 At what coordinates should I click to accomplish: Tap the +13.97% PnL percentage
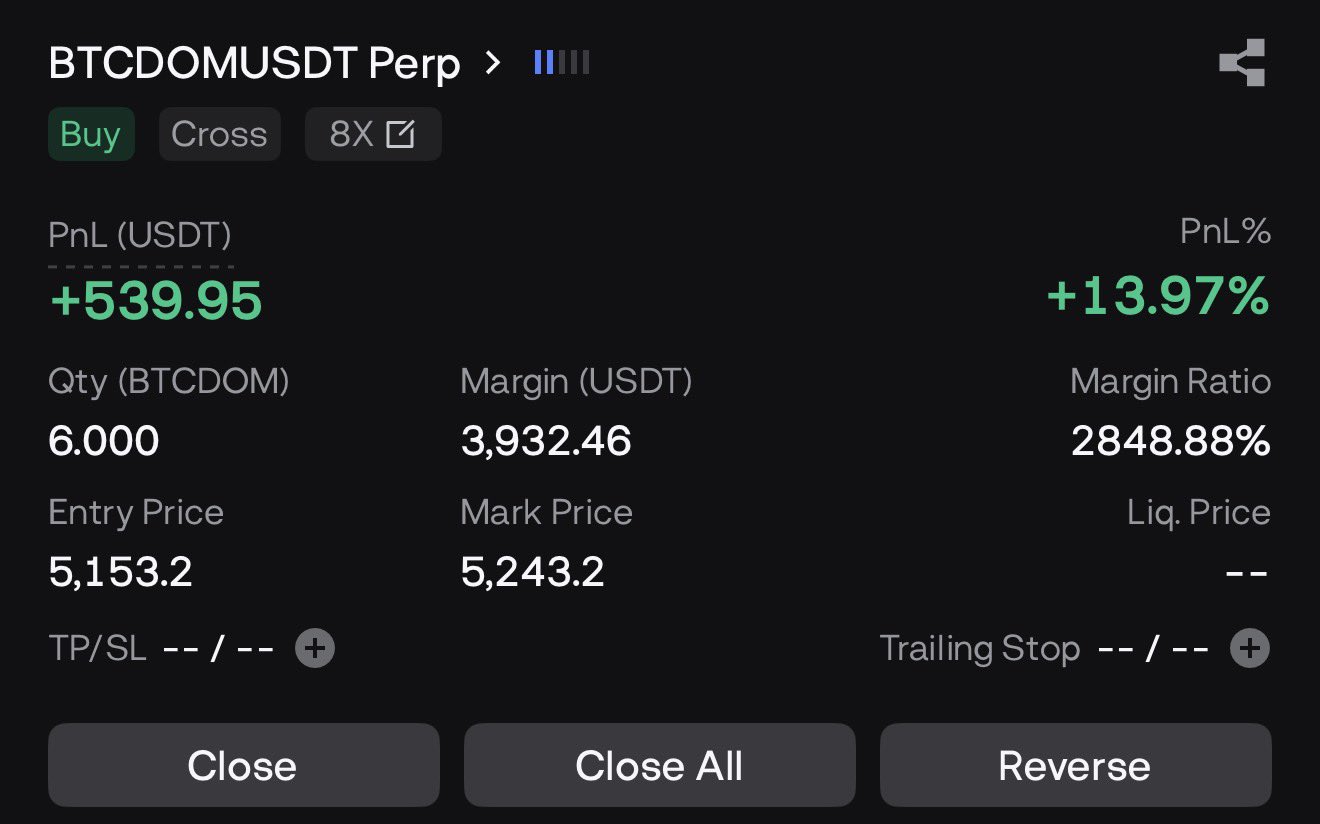pyautogui.click(x=1158, y=297)
